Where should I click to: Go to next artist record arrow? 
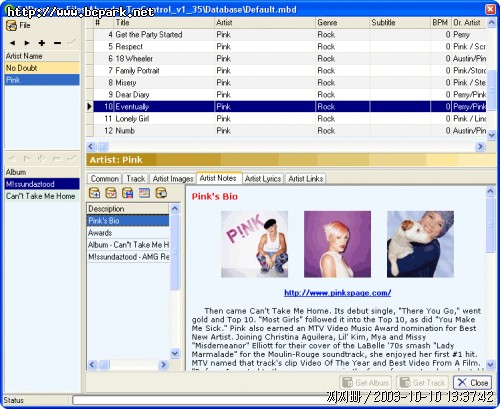[x=27, y=43]
